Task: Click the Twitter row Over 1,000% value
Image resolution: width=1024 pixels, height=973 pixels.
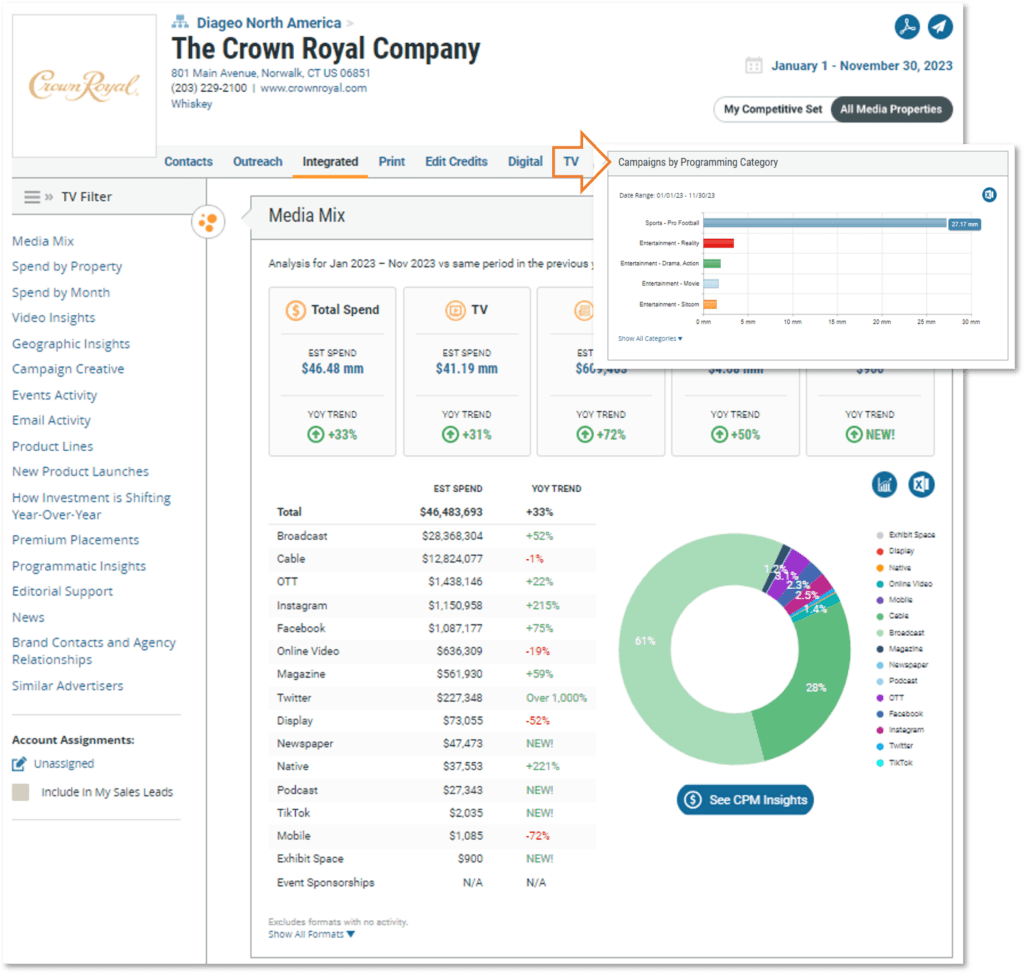Action: point(556,698)
